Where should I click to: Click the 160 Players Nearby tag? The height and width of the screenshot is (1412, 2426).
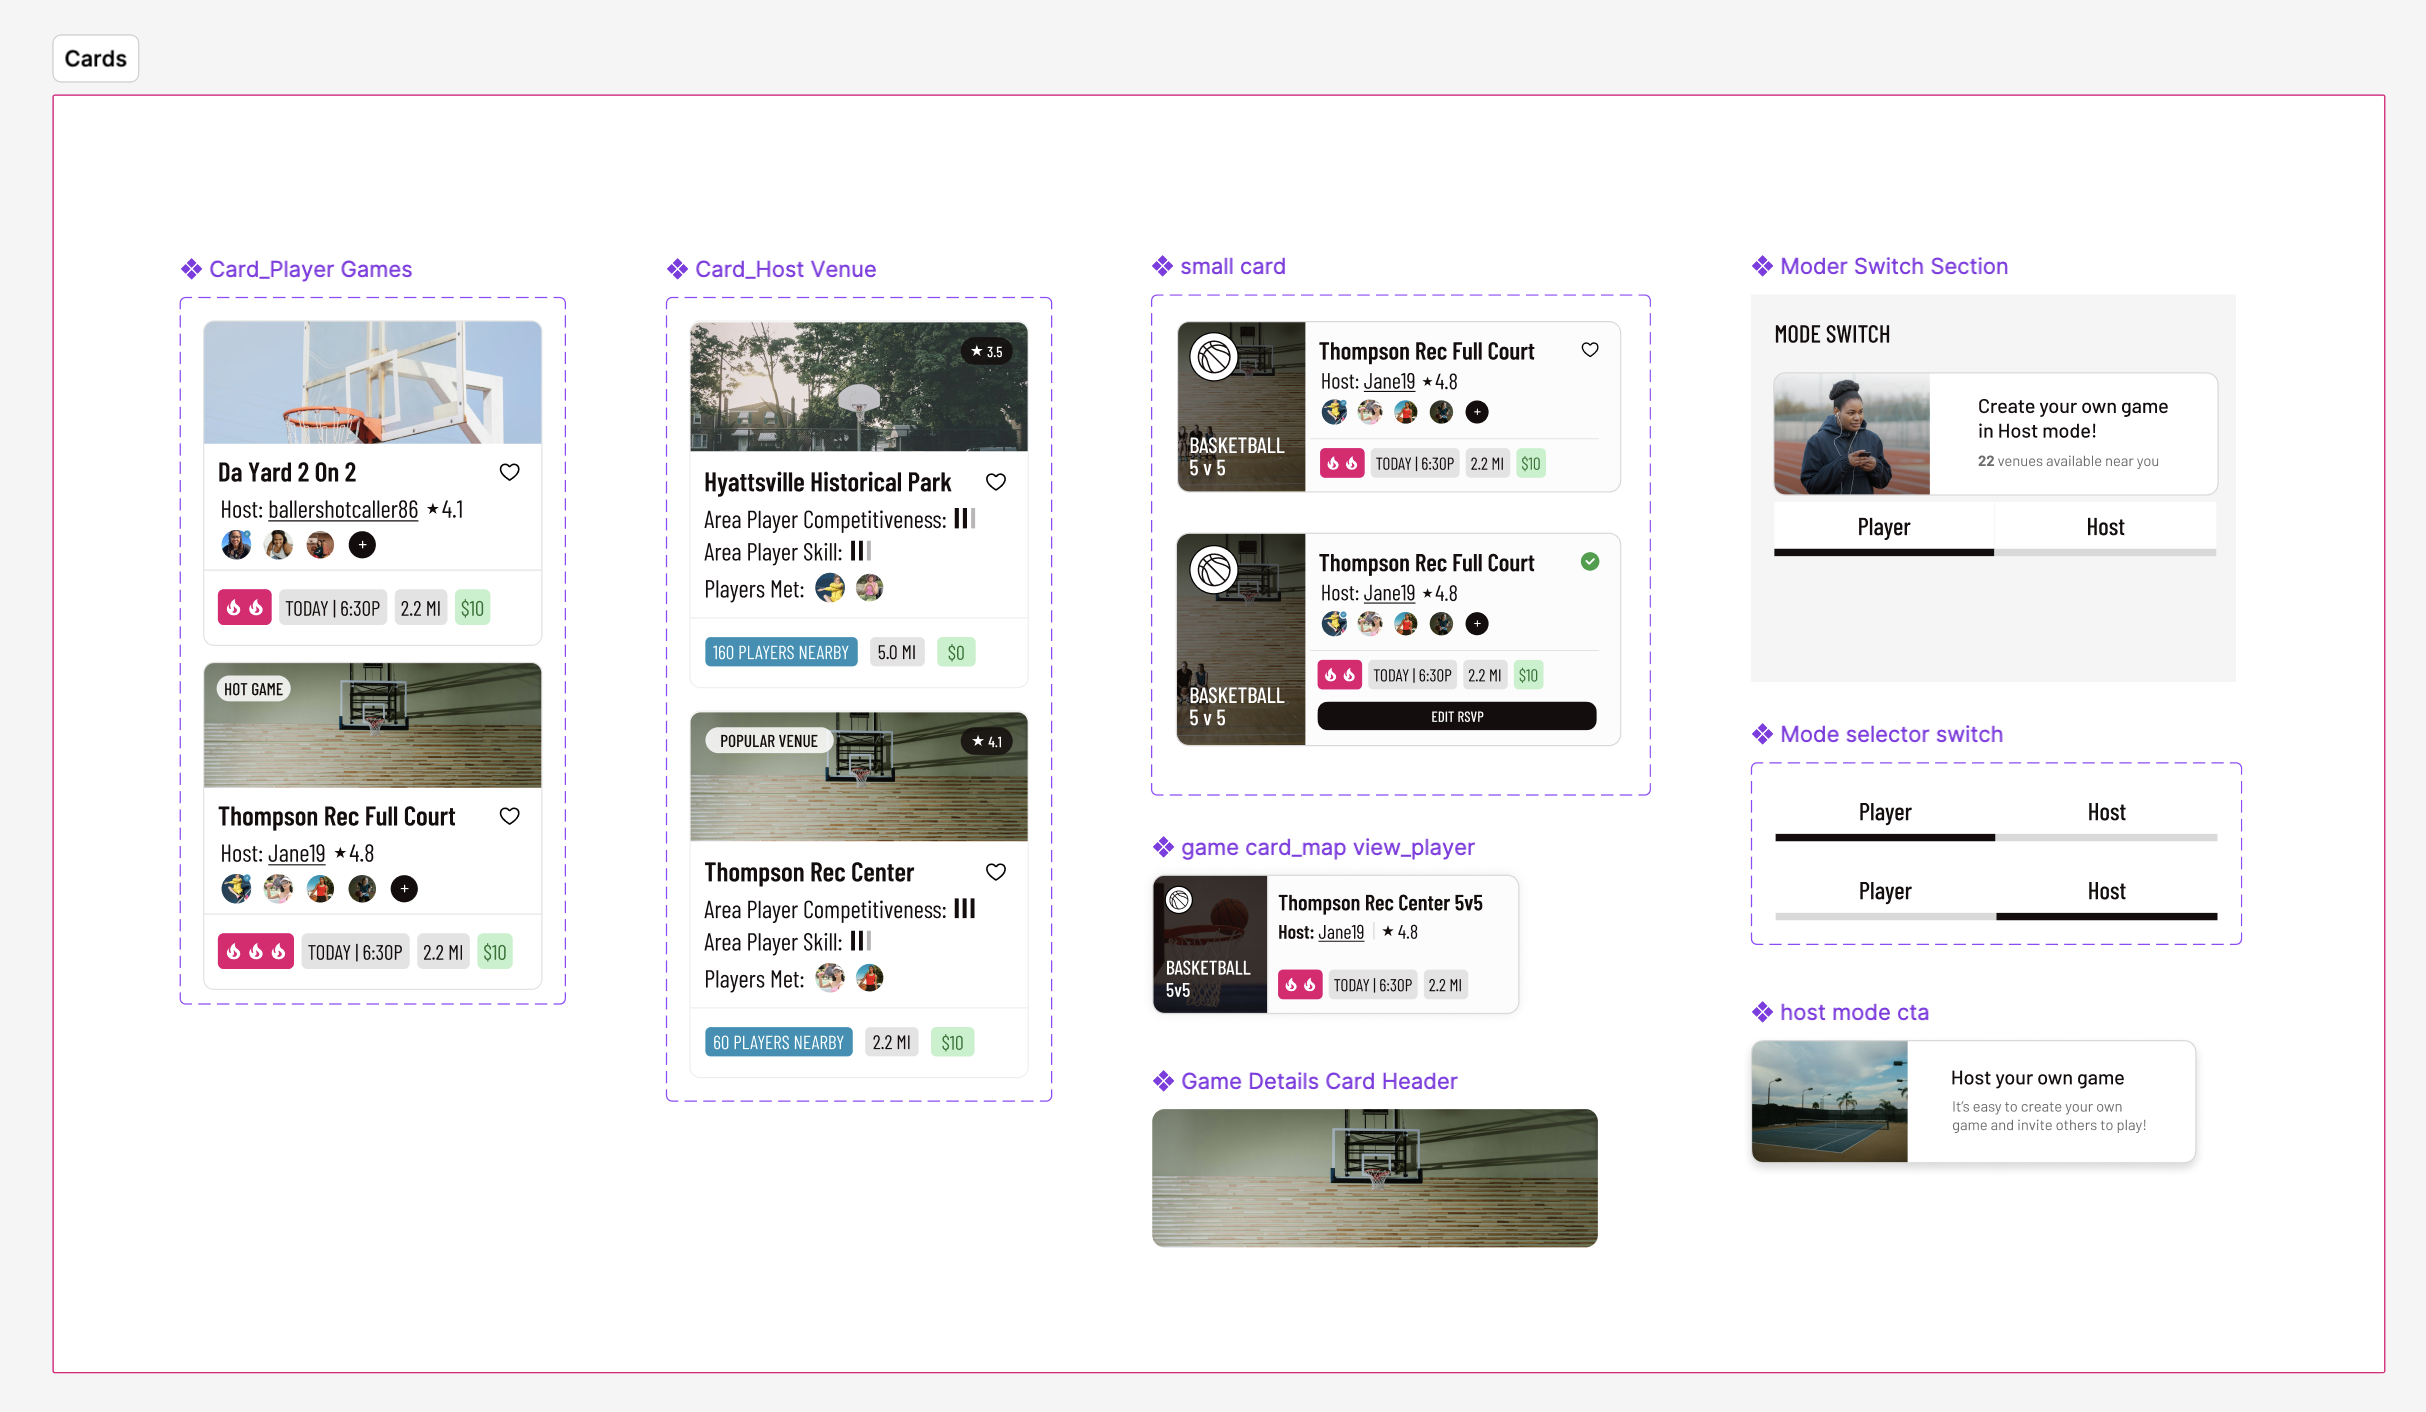pyautogui.click(x=780, y=652)
